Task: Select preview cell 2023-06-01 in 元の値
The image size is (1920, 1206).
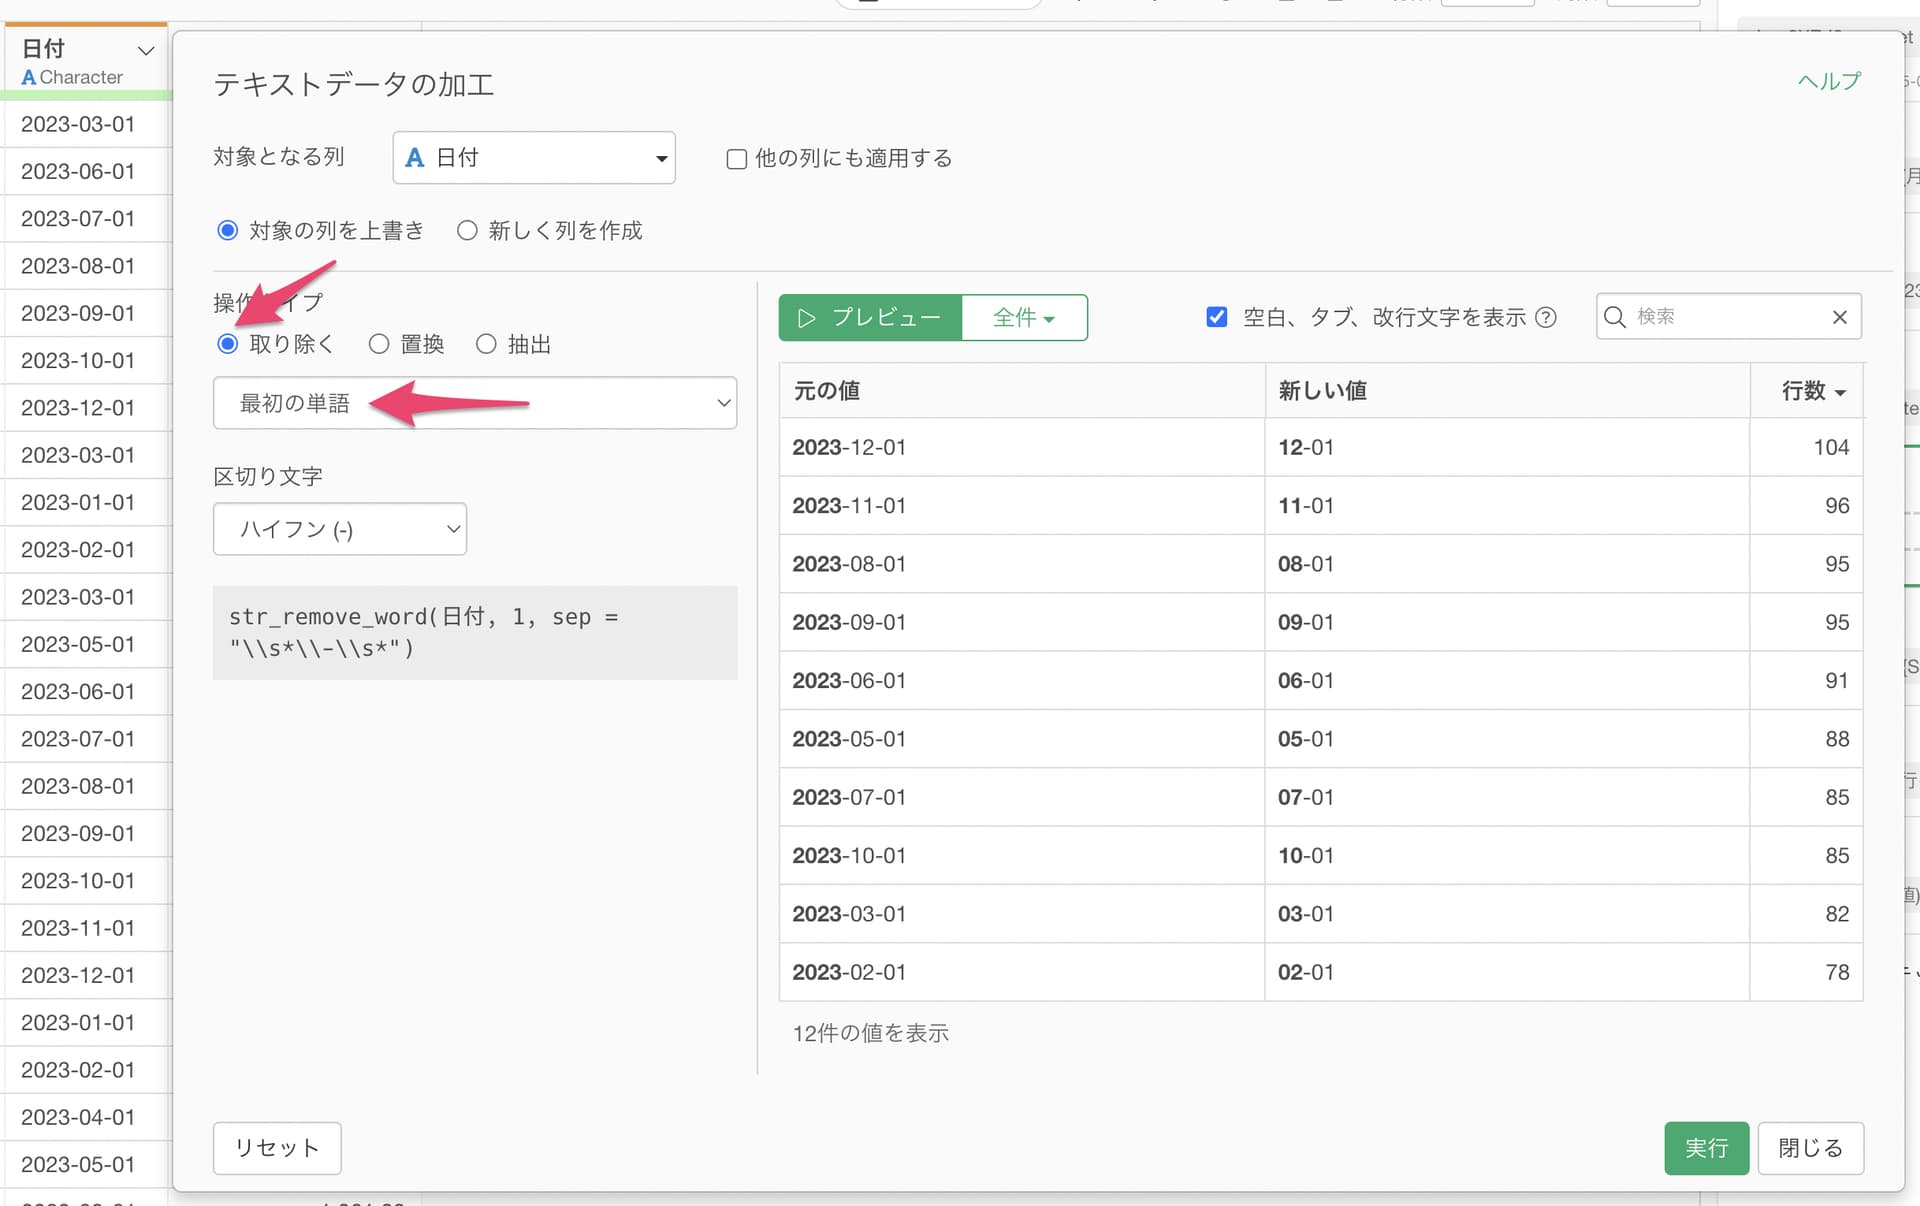Action: [x=1022, y=681]
